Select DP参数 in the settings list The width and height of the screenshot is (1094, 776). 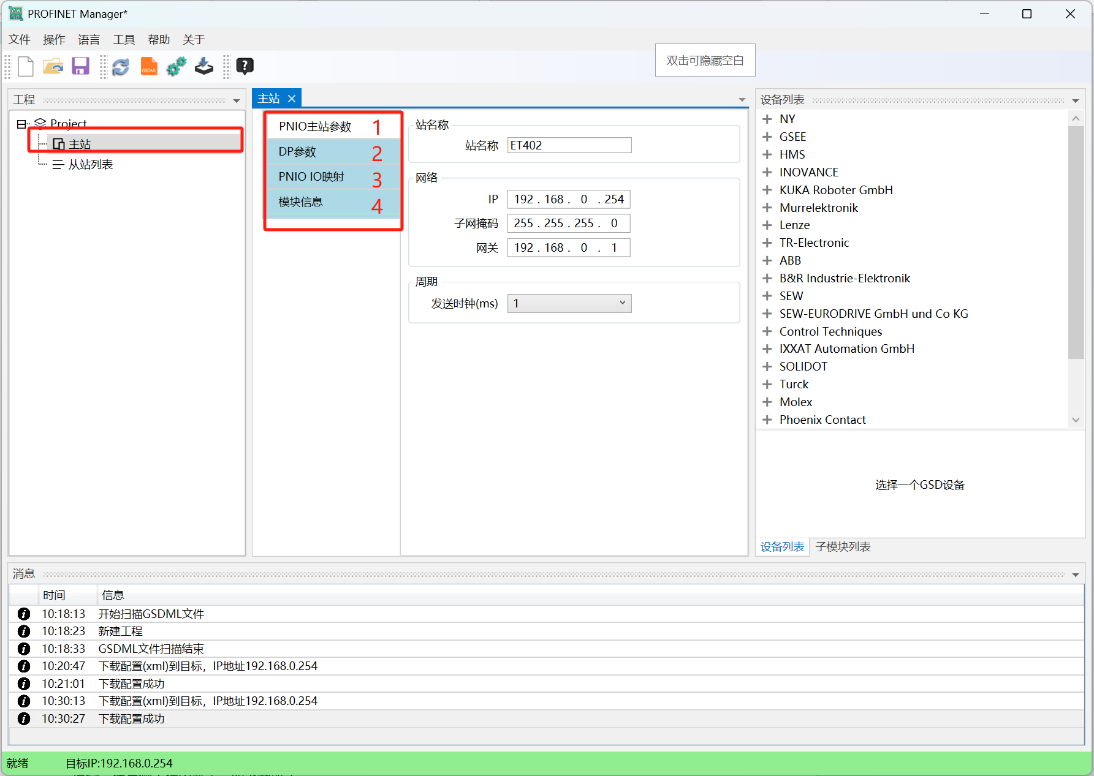(x=332, y=151)
